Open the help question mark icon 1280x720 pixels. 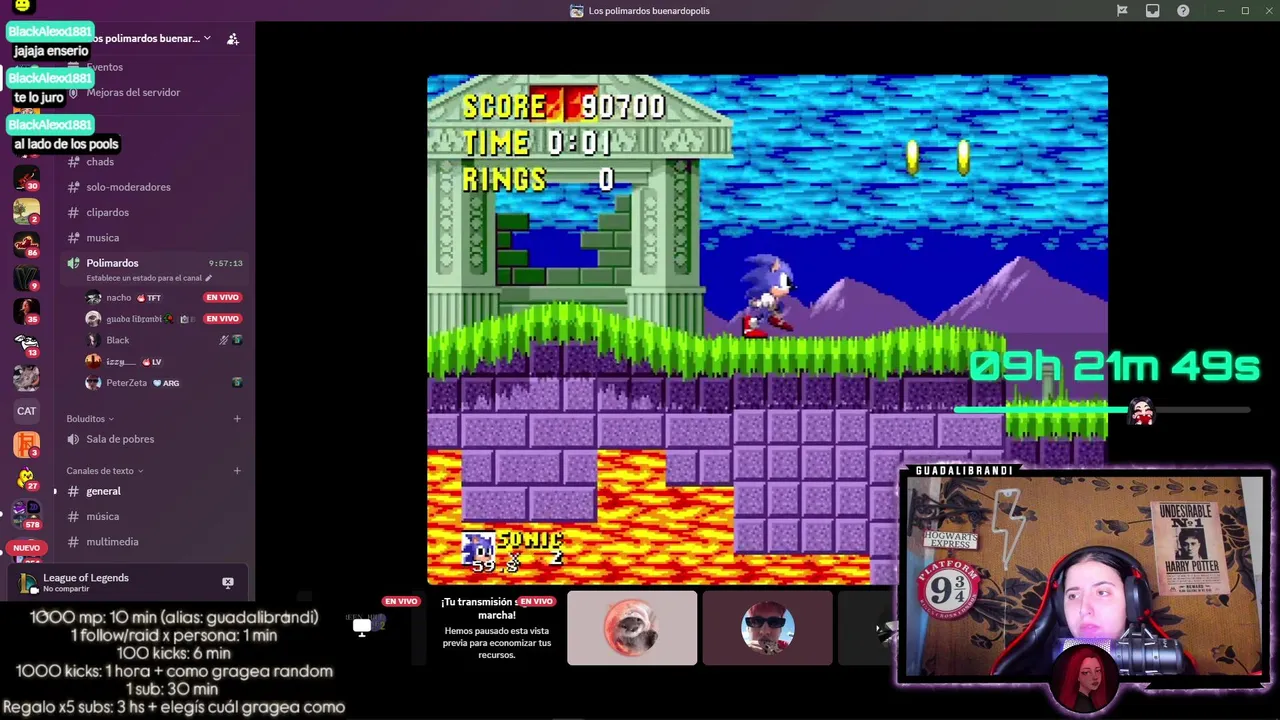tap(1183, 11)
